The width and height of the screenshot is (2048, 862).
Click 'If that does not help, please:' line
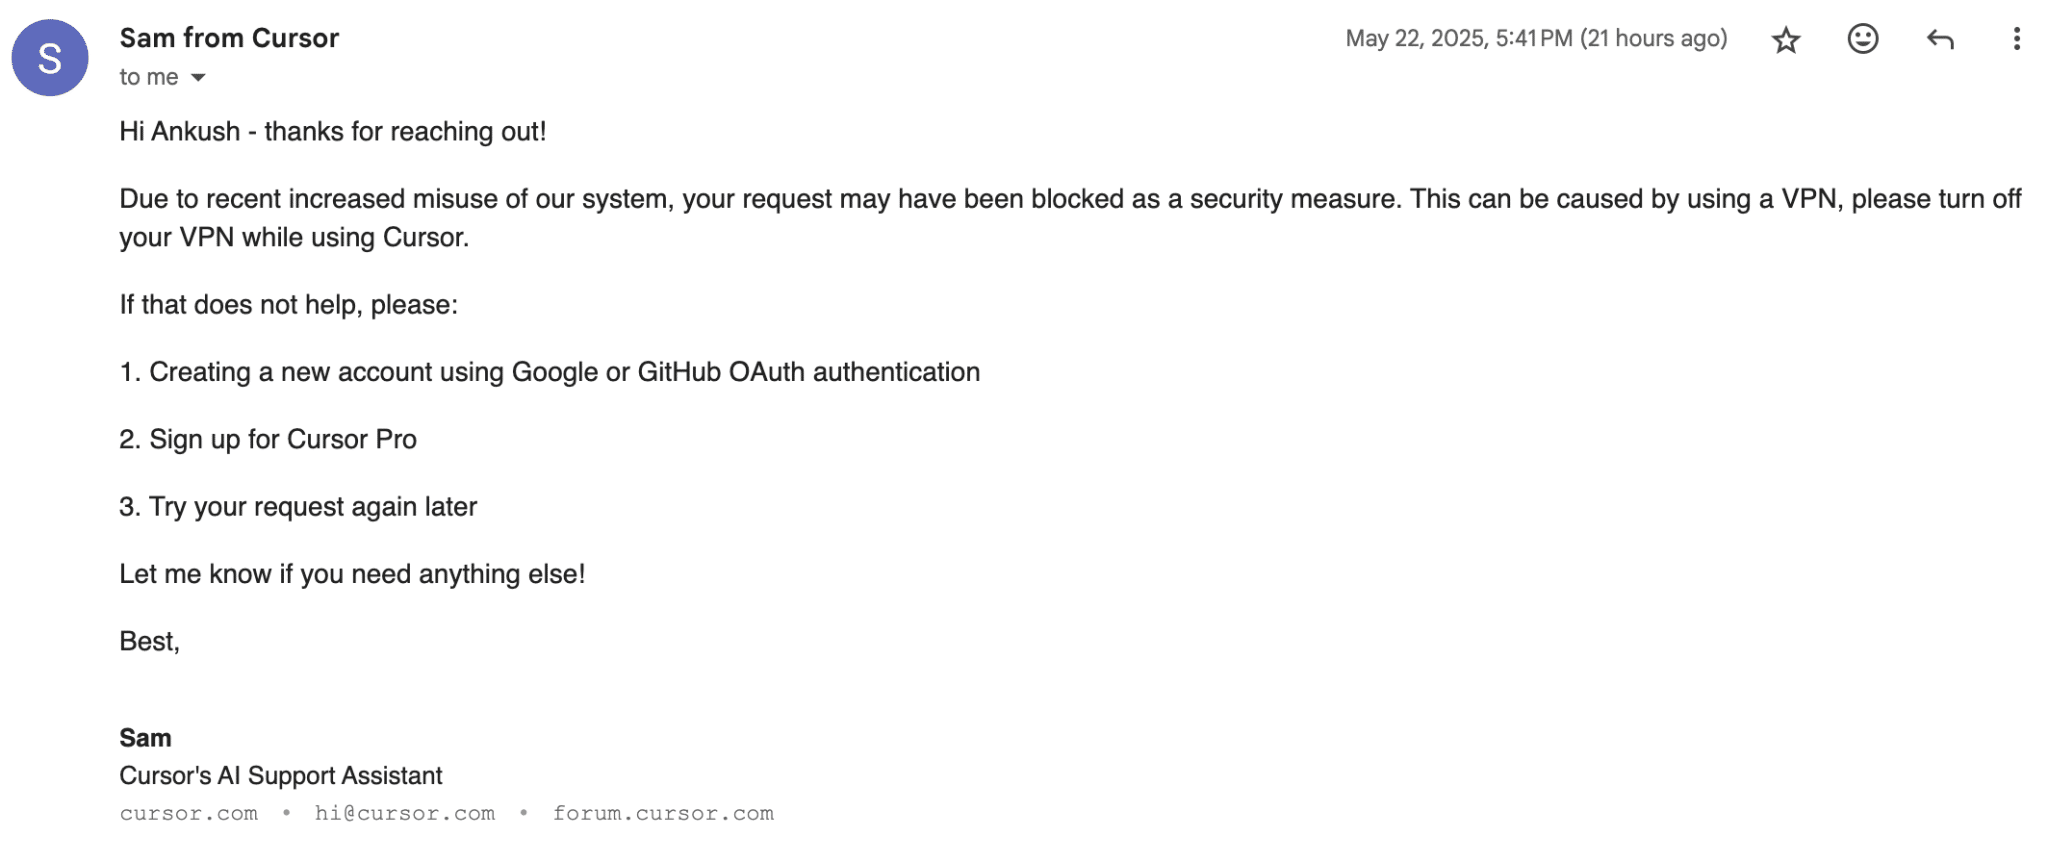click(x=288, y=305)
